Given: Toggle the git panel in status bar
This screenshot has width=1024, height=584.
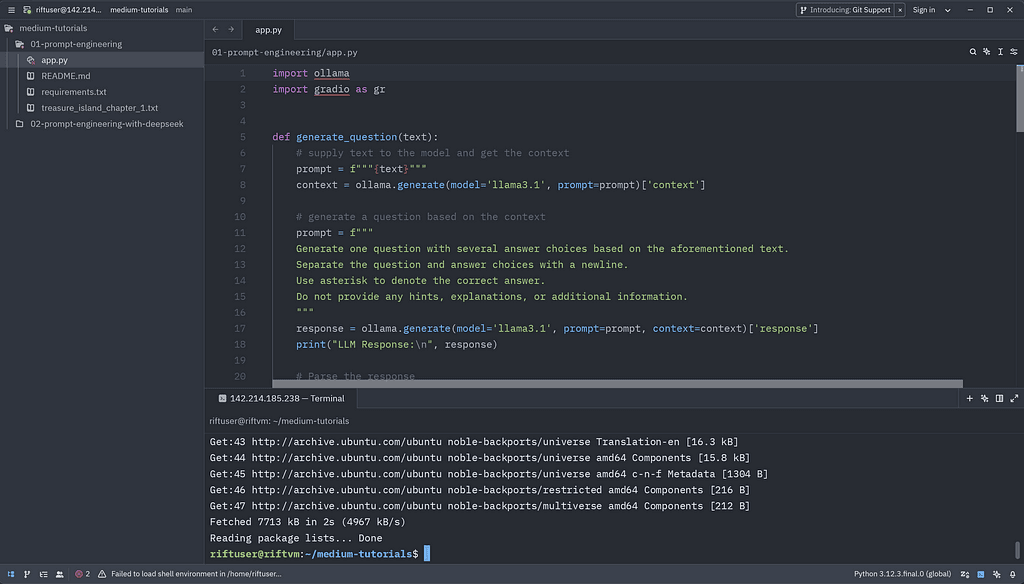Looking at the screenshot, I should [x=27, y=574].
